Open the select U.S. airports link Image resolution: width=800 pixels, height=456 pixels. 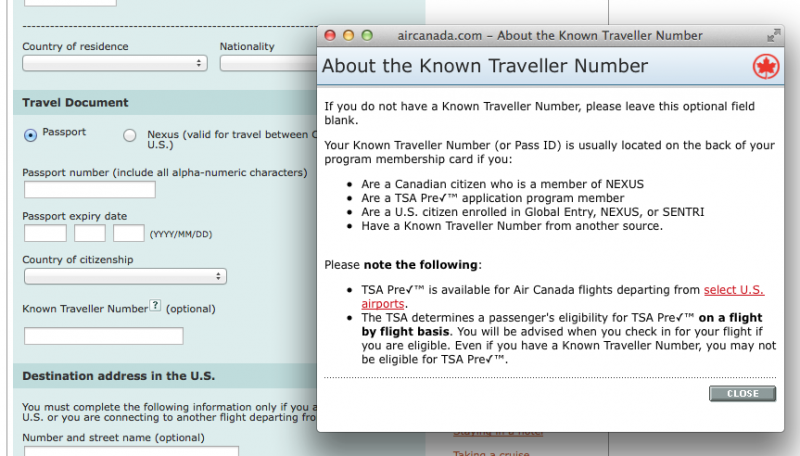734,290
